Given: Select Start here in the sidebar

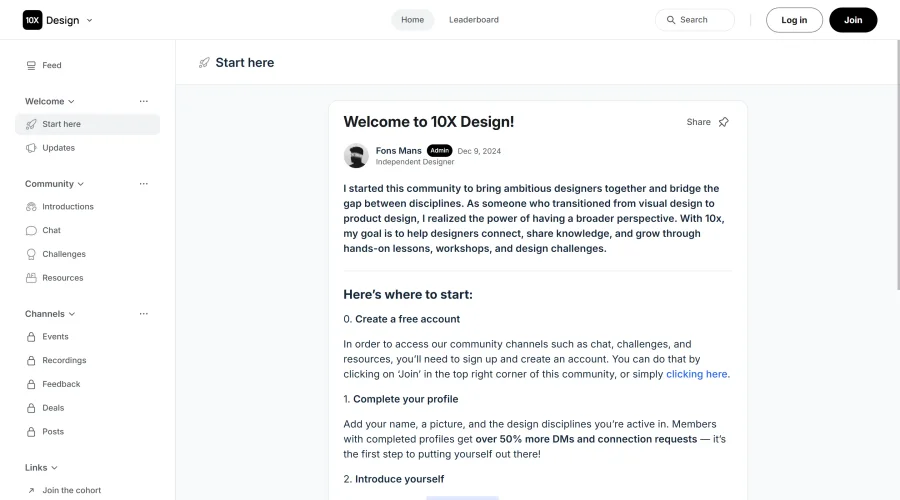Looking at the screenshot, I should coord(87,124).
